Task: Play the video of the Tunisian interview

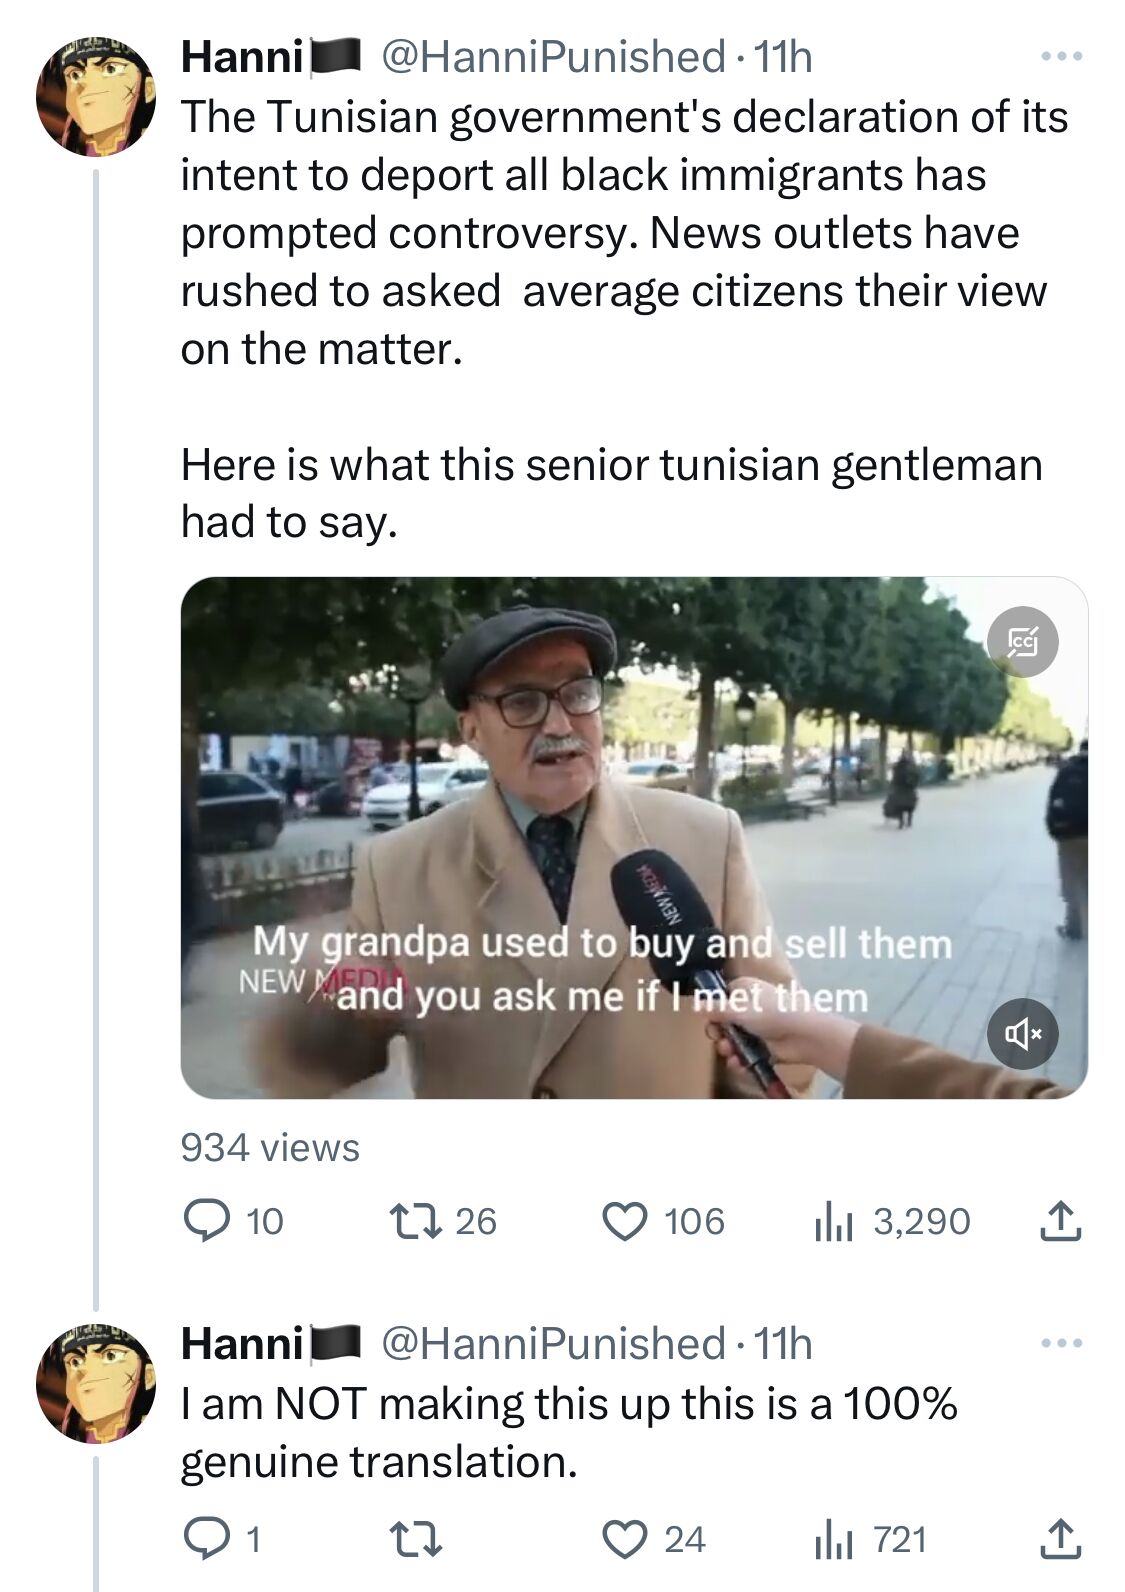Action: pos(632,840)
